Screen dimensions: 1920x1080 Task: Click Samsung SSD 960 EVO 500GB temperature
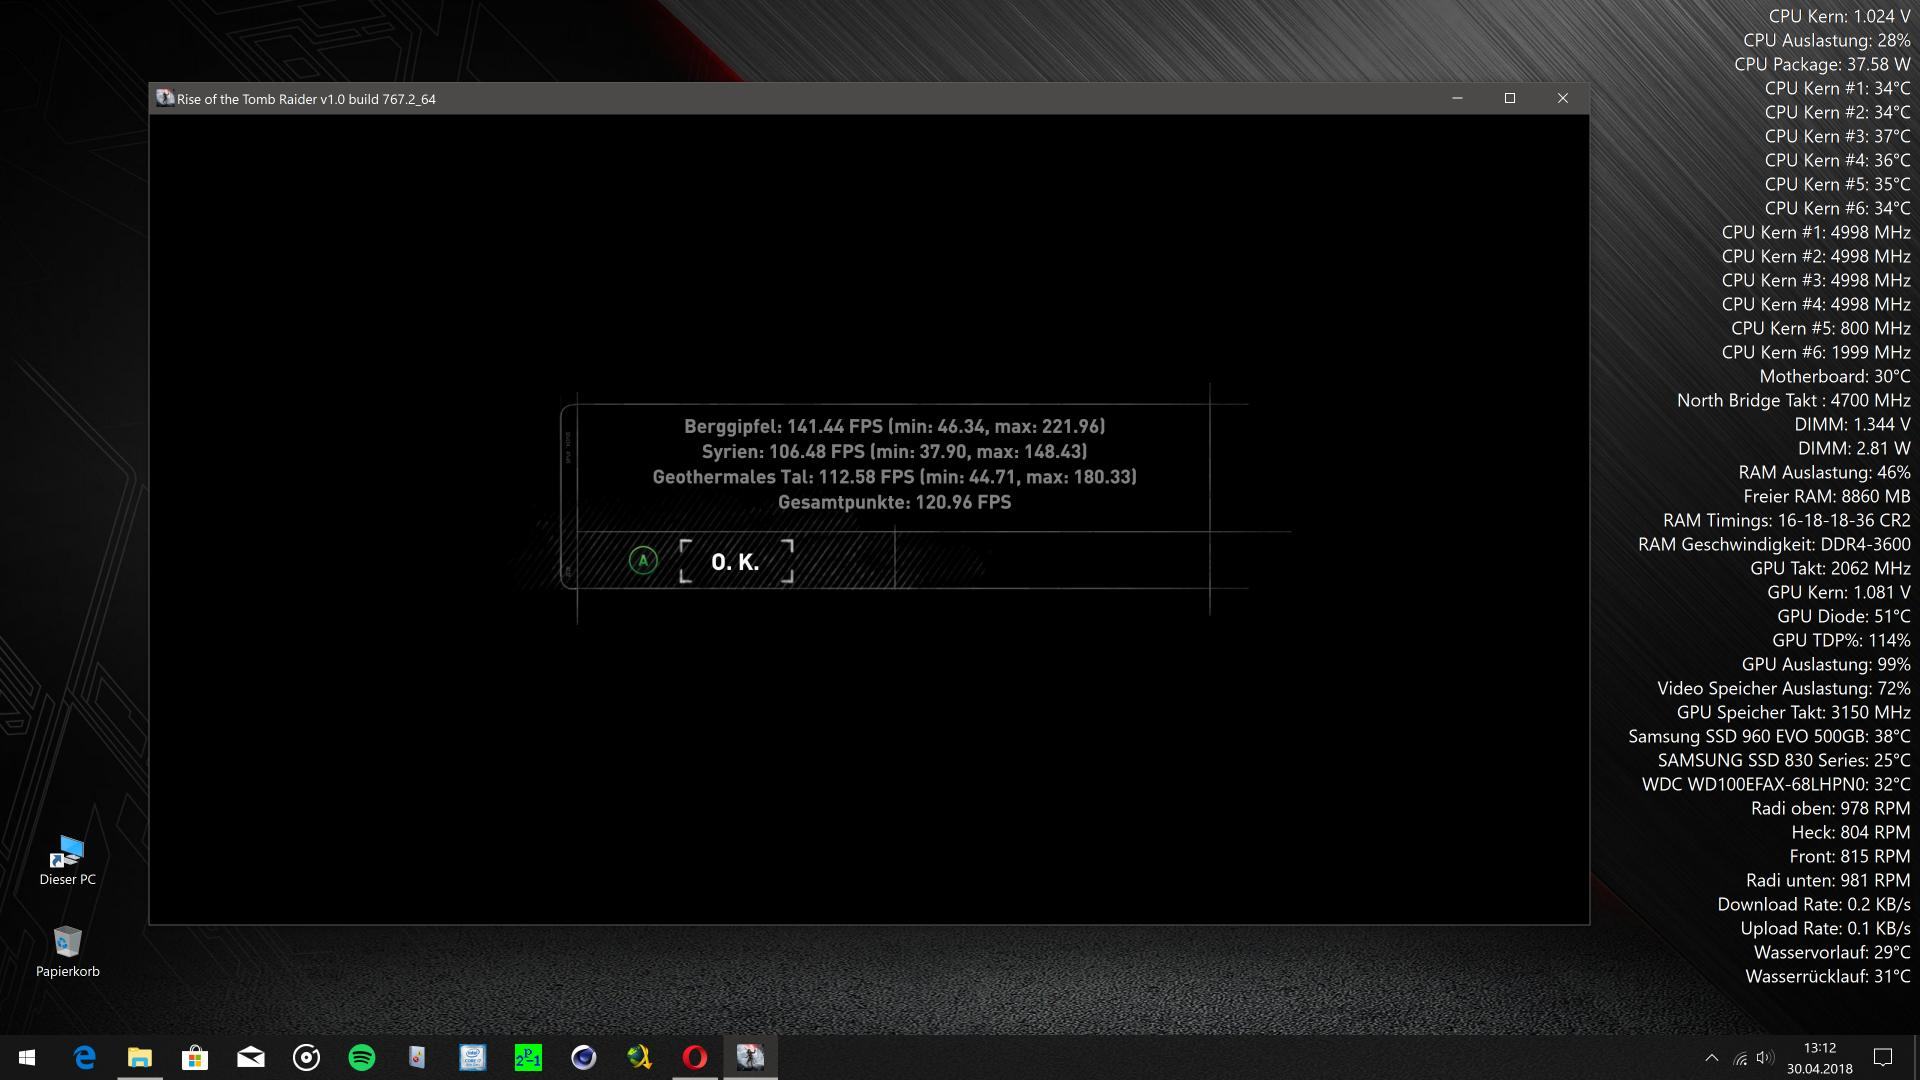(1769, 736)
